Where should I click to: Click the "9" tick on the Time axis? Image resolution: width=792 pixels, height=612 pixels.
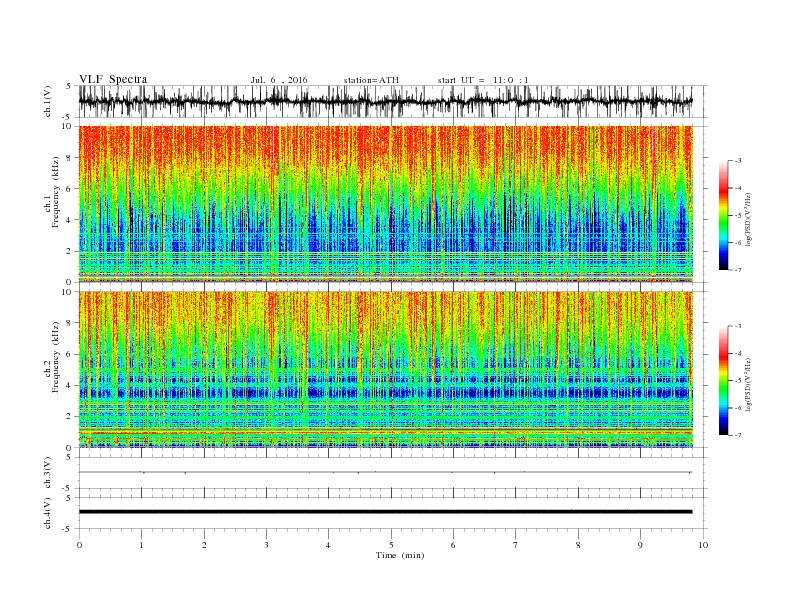click(640, 545)
